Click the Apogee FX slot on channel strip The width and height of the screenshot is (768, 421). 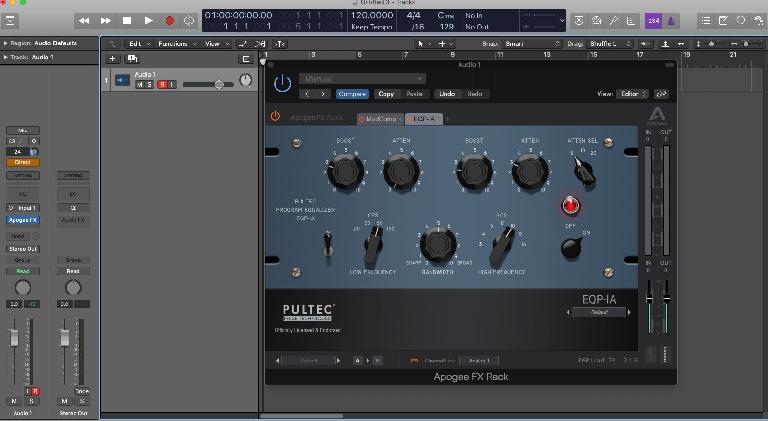coord(23,220)
